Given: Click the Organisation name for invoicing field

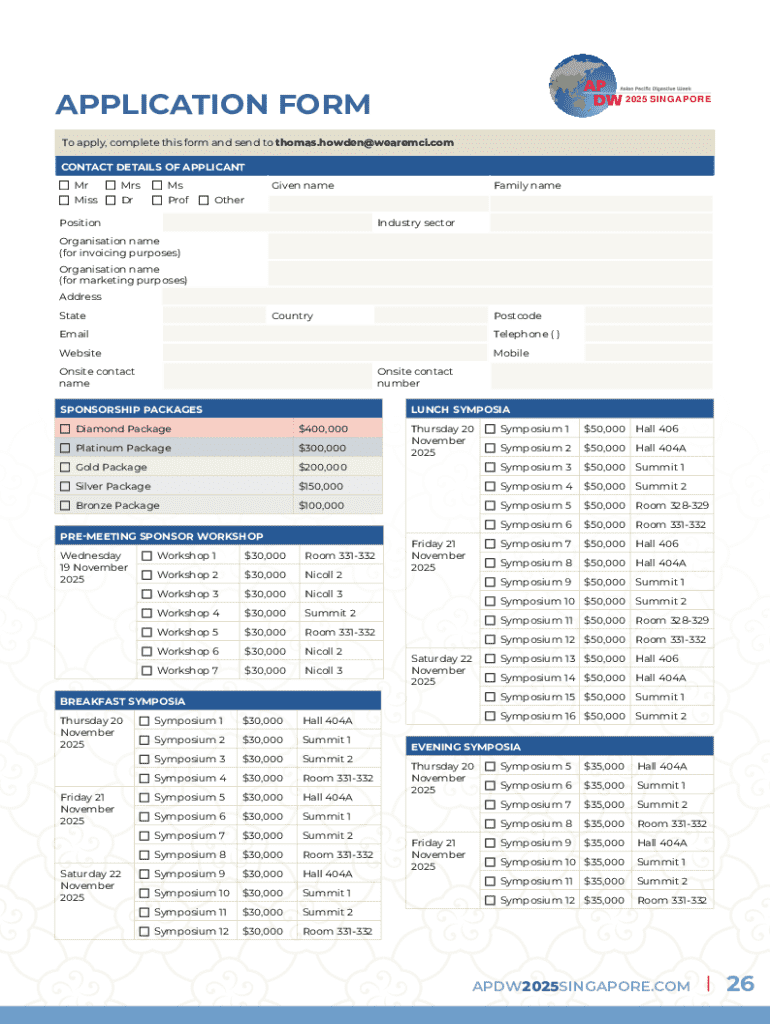Looking at the screenshot, I should click(490, 247).
